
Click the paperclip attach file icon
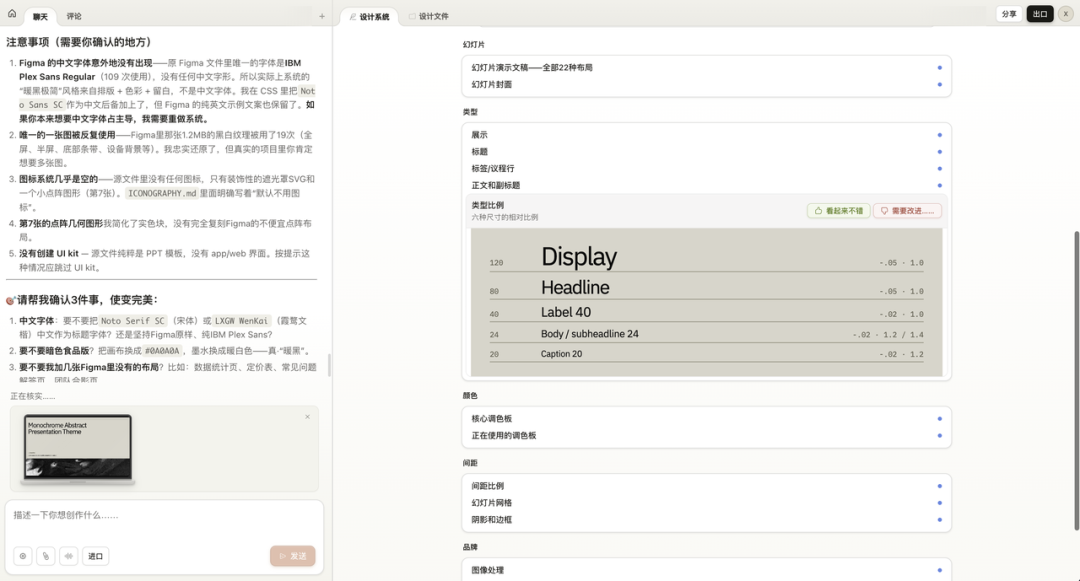(x=45, y=556)
